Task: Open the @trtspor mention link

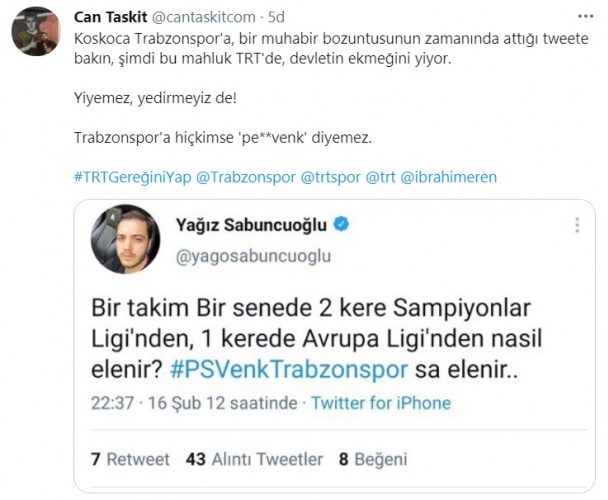Action: click(331, 177)
